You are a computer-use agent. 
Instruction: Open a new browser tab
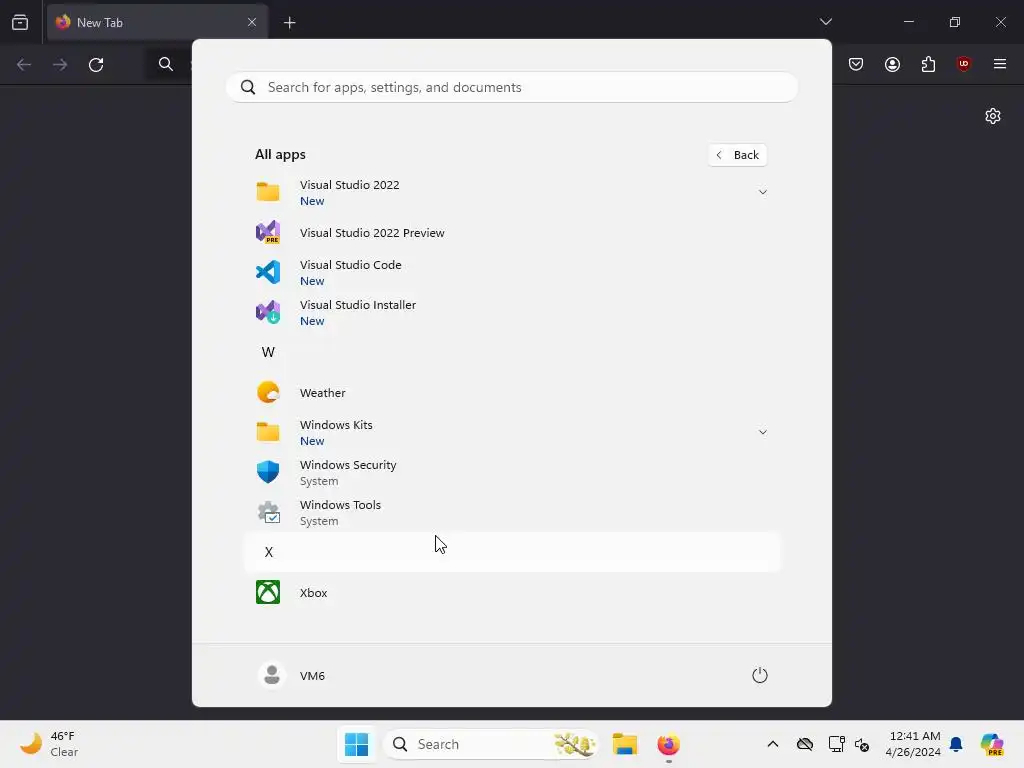click(x=289, y=23)
